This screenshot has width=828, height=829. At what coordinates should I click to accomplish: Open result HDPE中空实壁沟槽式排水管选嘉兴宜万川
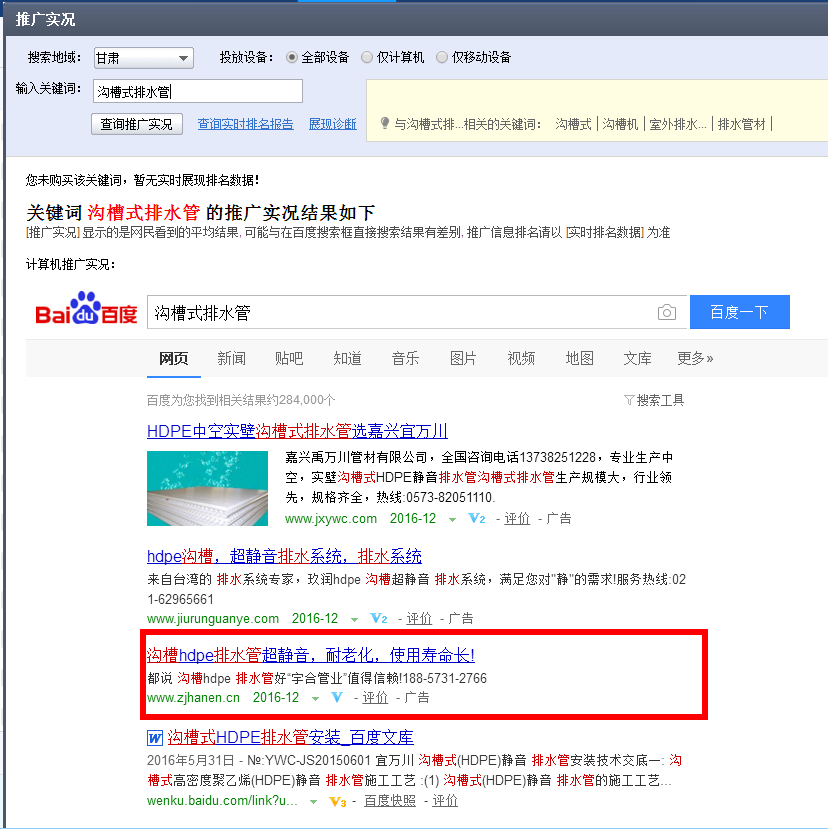pos(297,431)
